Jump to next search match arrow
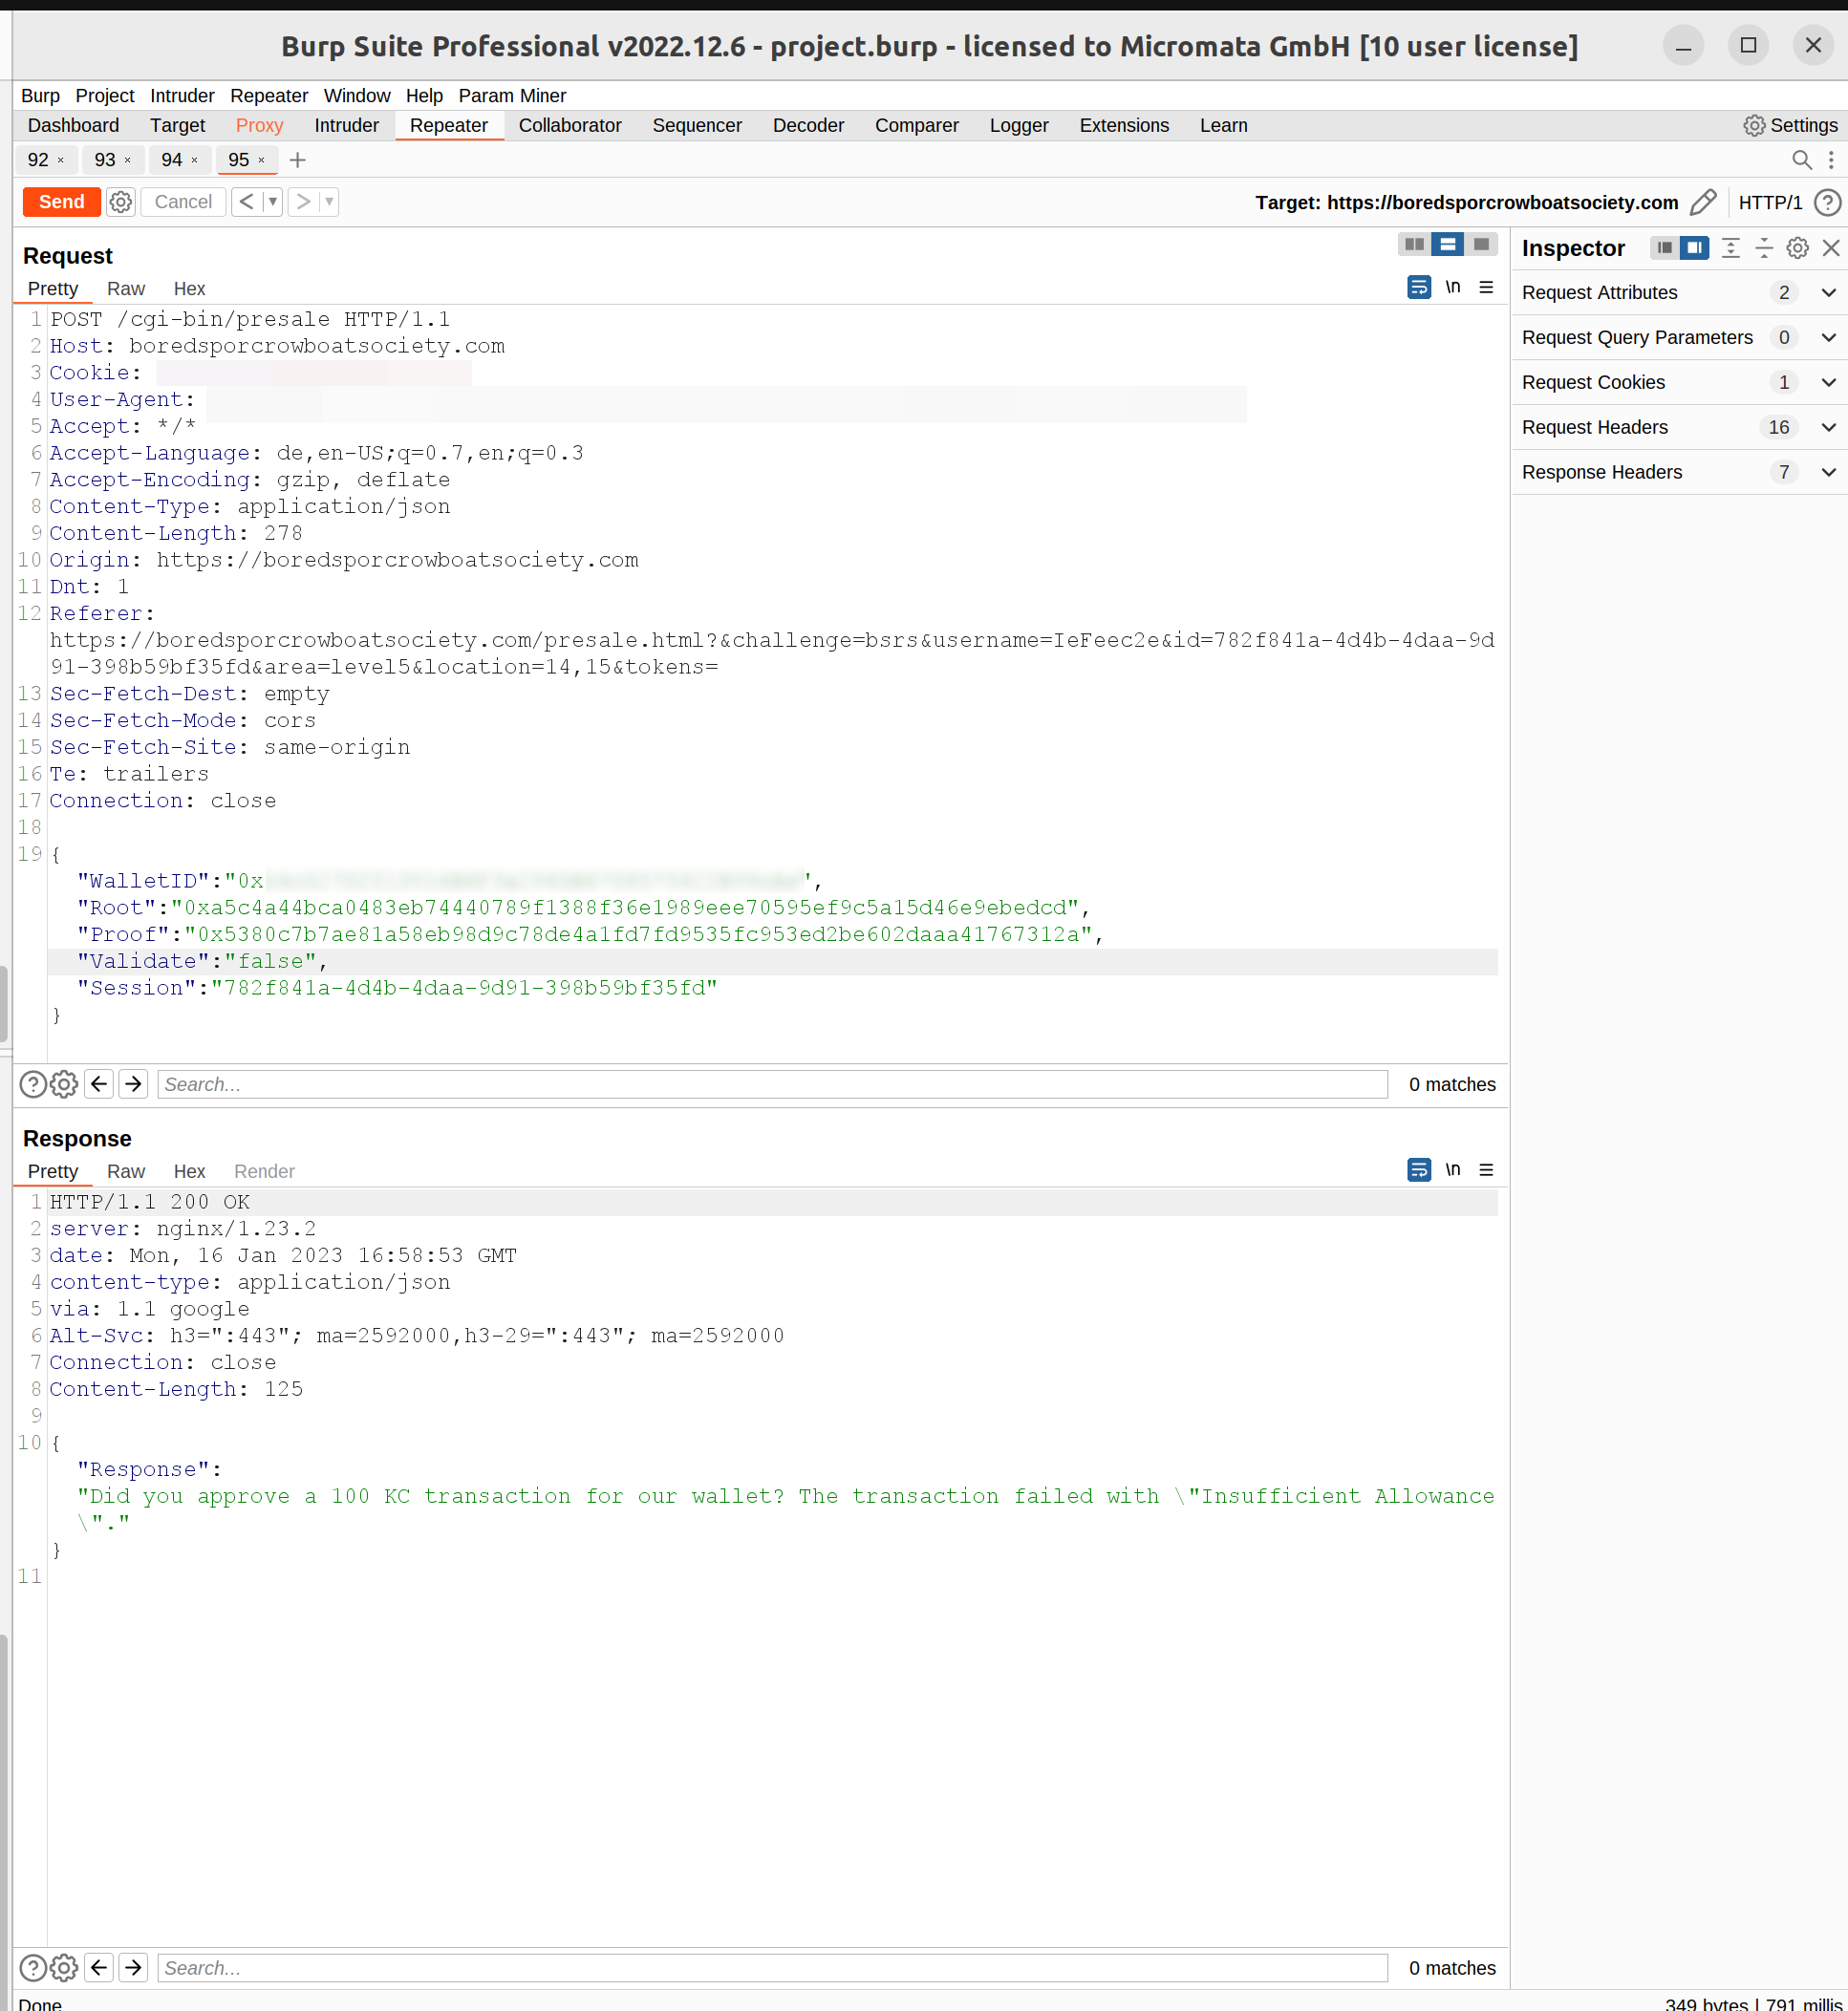Image resolution: width=1848 pixels, height=2011 pixels. (133, 1084)
